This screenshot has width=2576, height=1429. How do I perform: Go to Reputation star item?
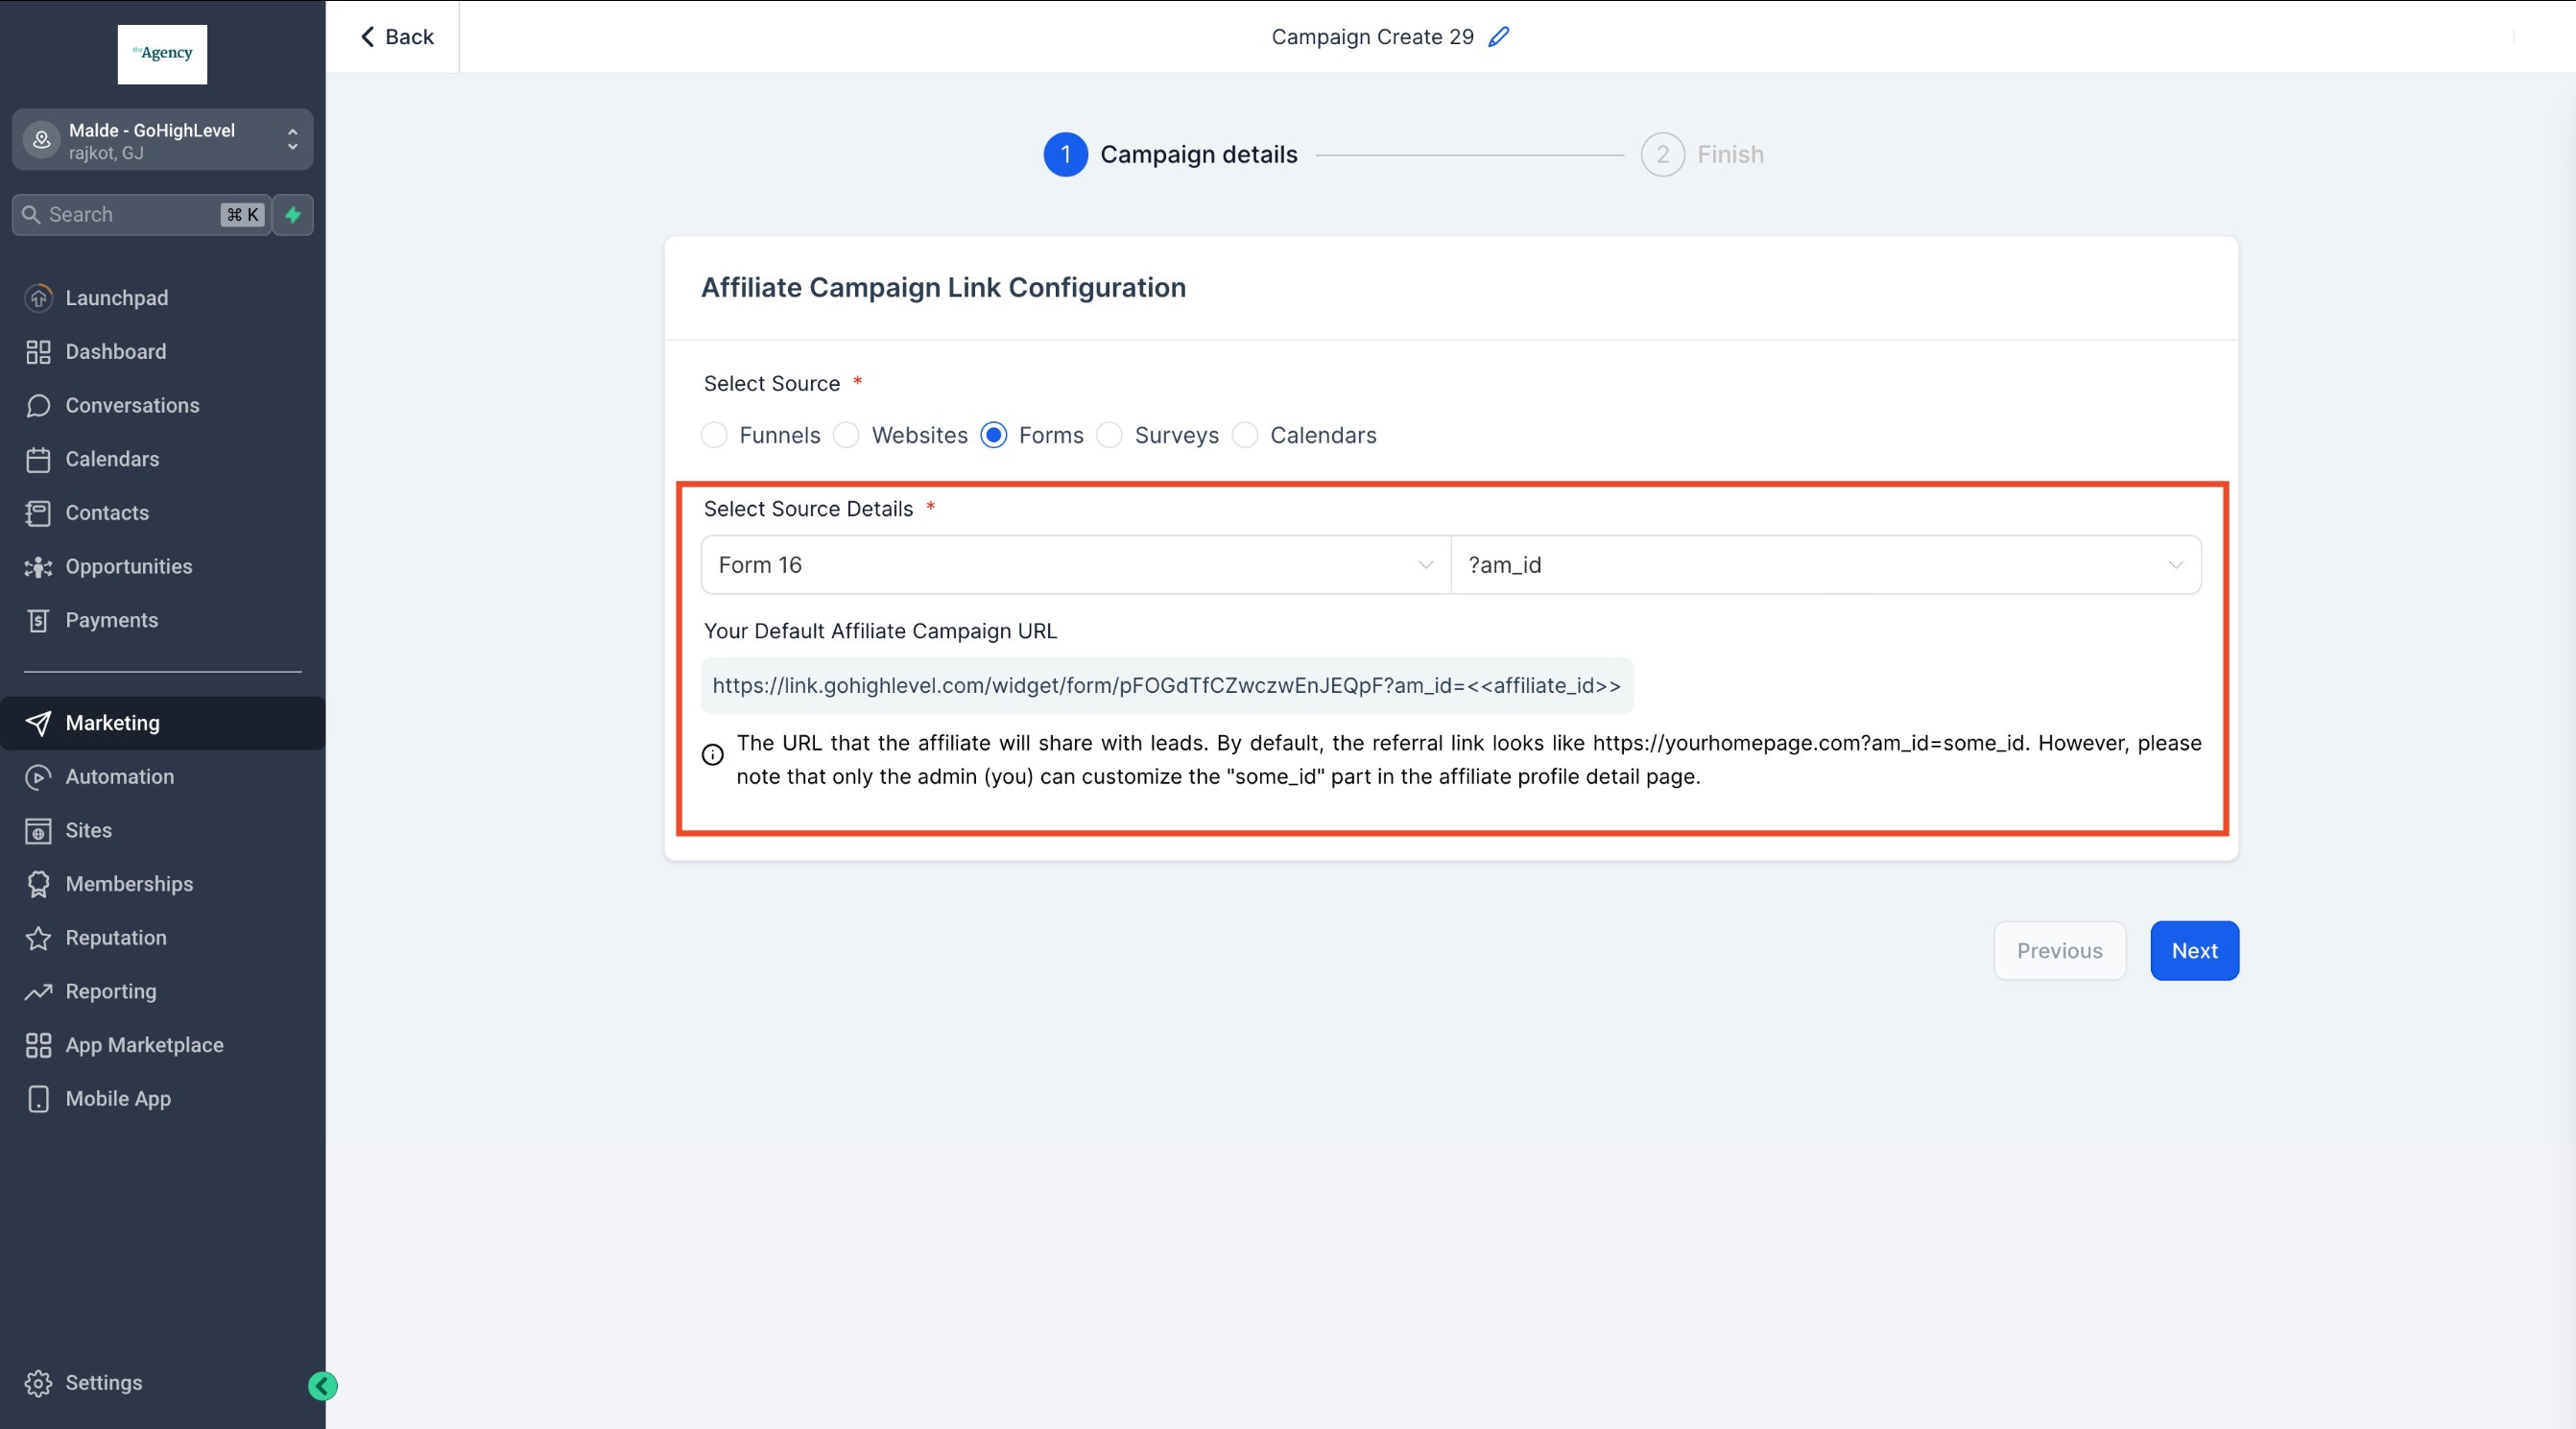115,937
